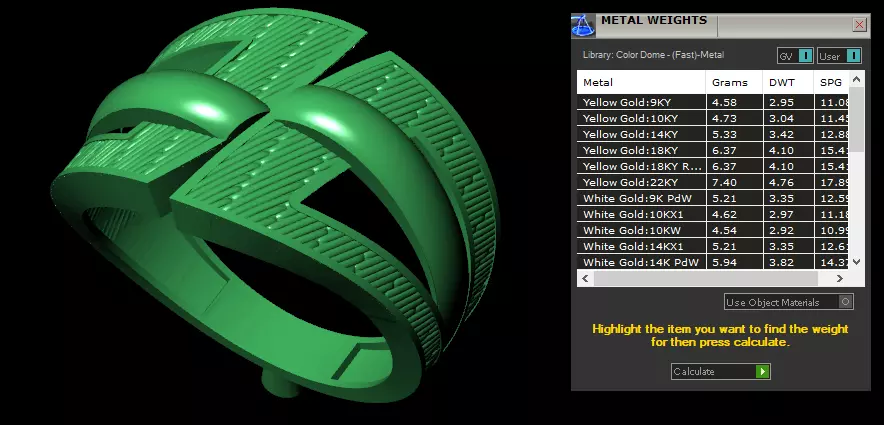Click the 7.40 grams value
Viewport: 884px width, 425px height.
point(722,182)
